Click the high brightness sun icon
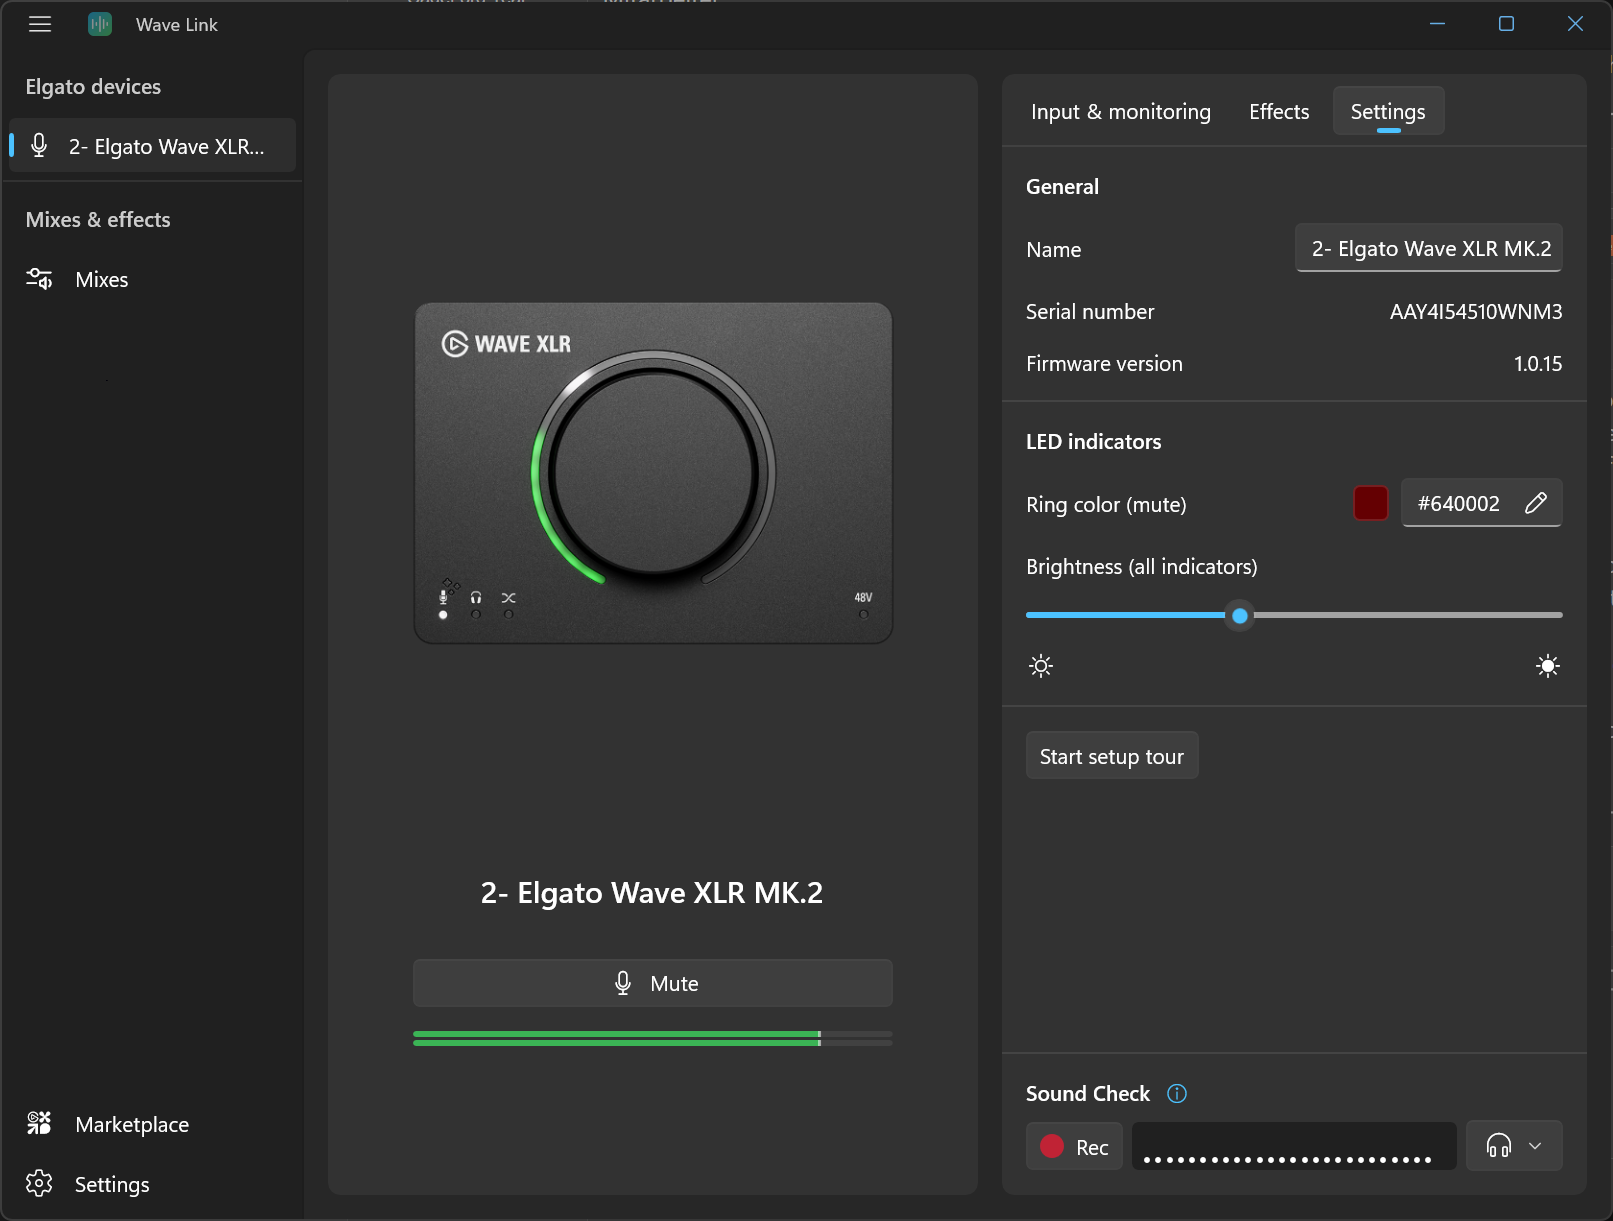 pos(1548,666)
